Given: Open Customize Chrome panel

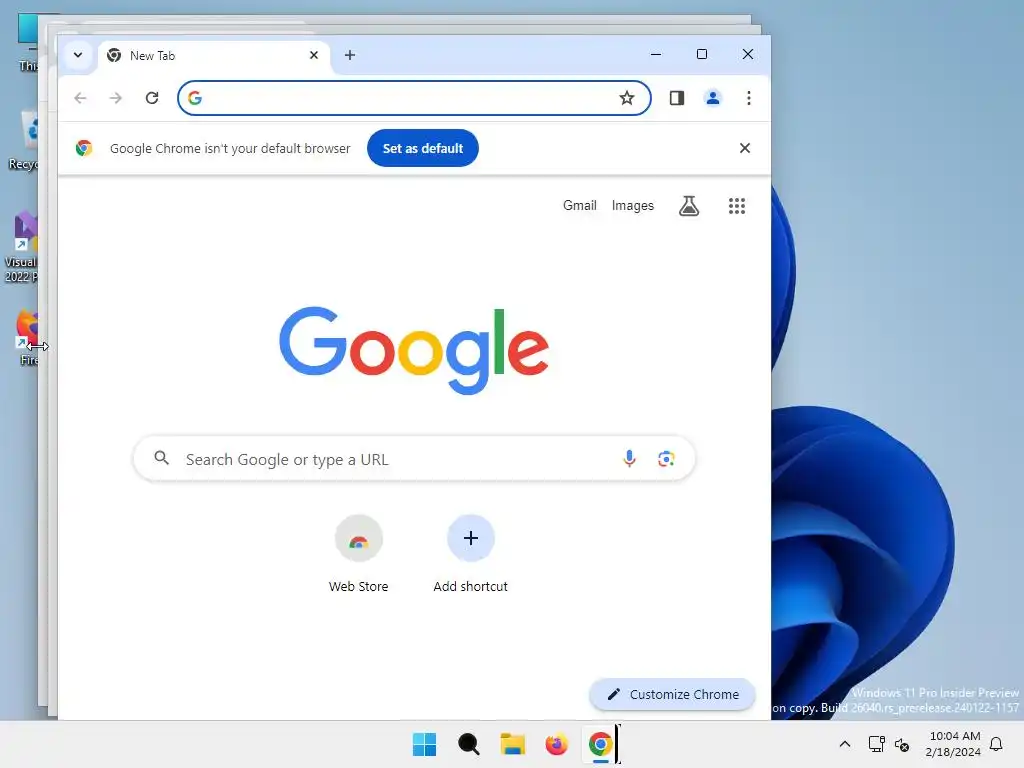Looking at the screenshot, I should (x=672, y=694).
